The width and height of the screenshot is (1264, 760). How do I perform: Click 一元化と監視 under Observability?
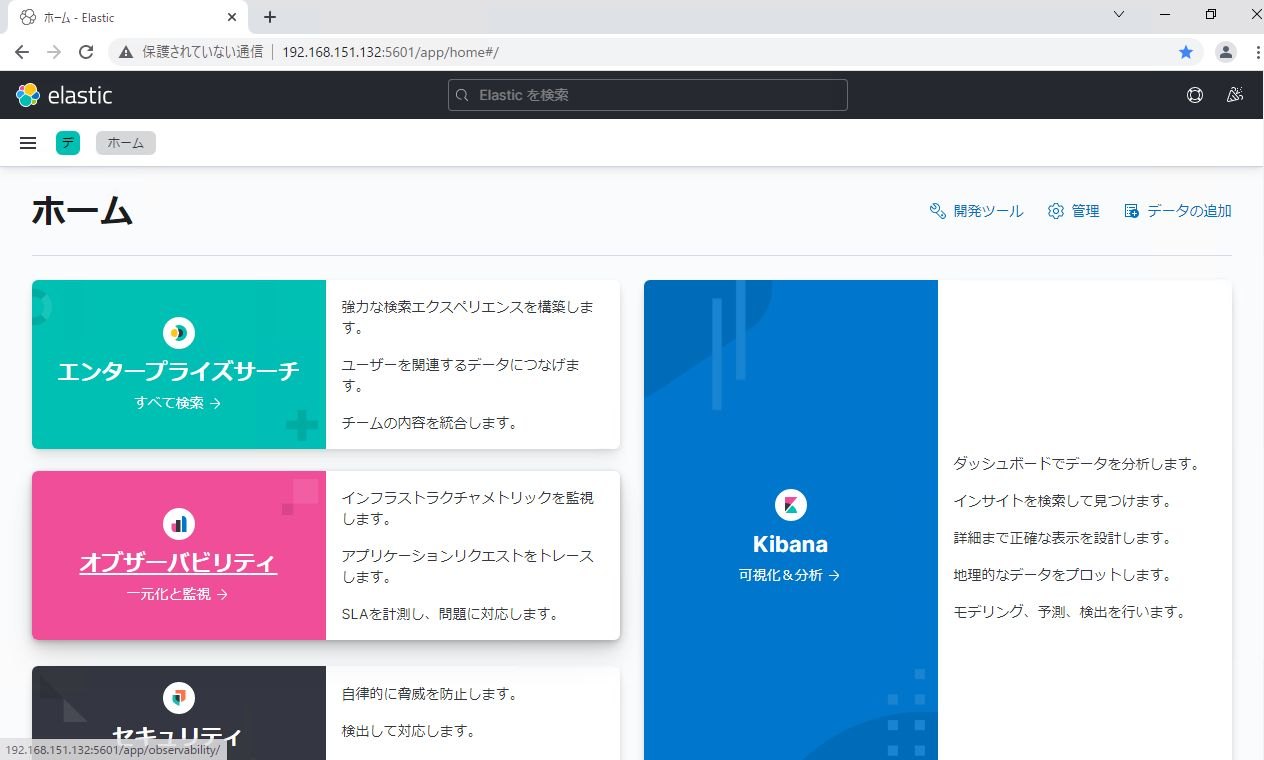[x=178, y=594]
